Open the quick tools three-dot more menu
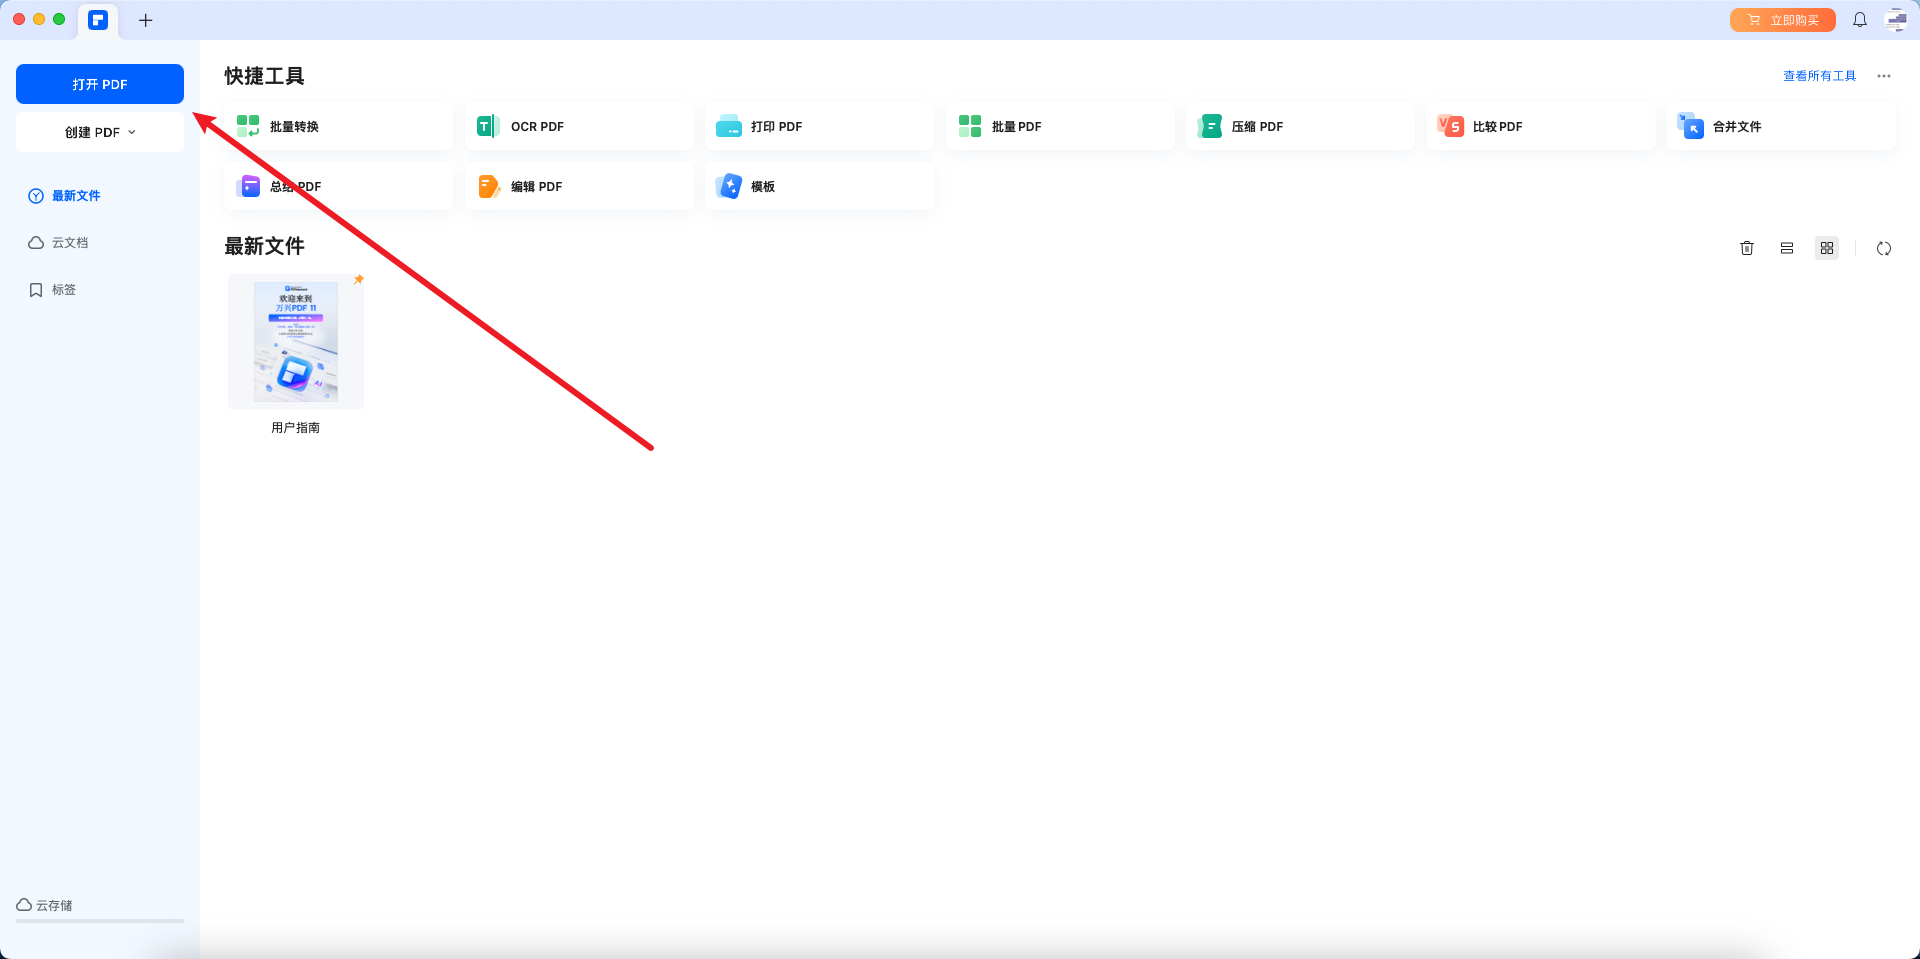Screen dimensions: 1920x959 tap(1884, 76)
